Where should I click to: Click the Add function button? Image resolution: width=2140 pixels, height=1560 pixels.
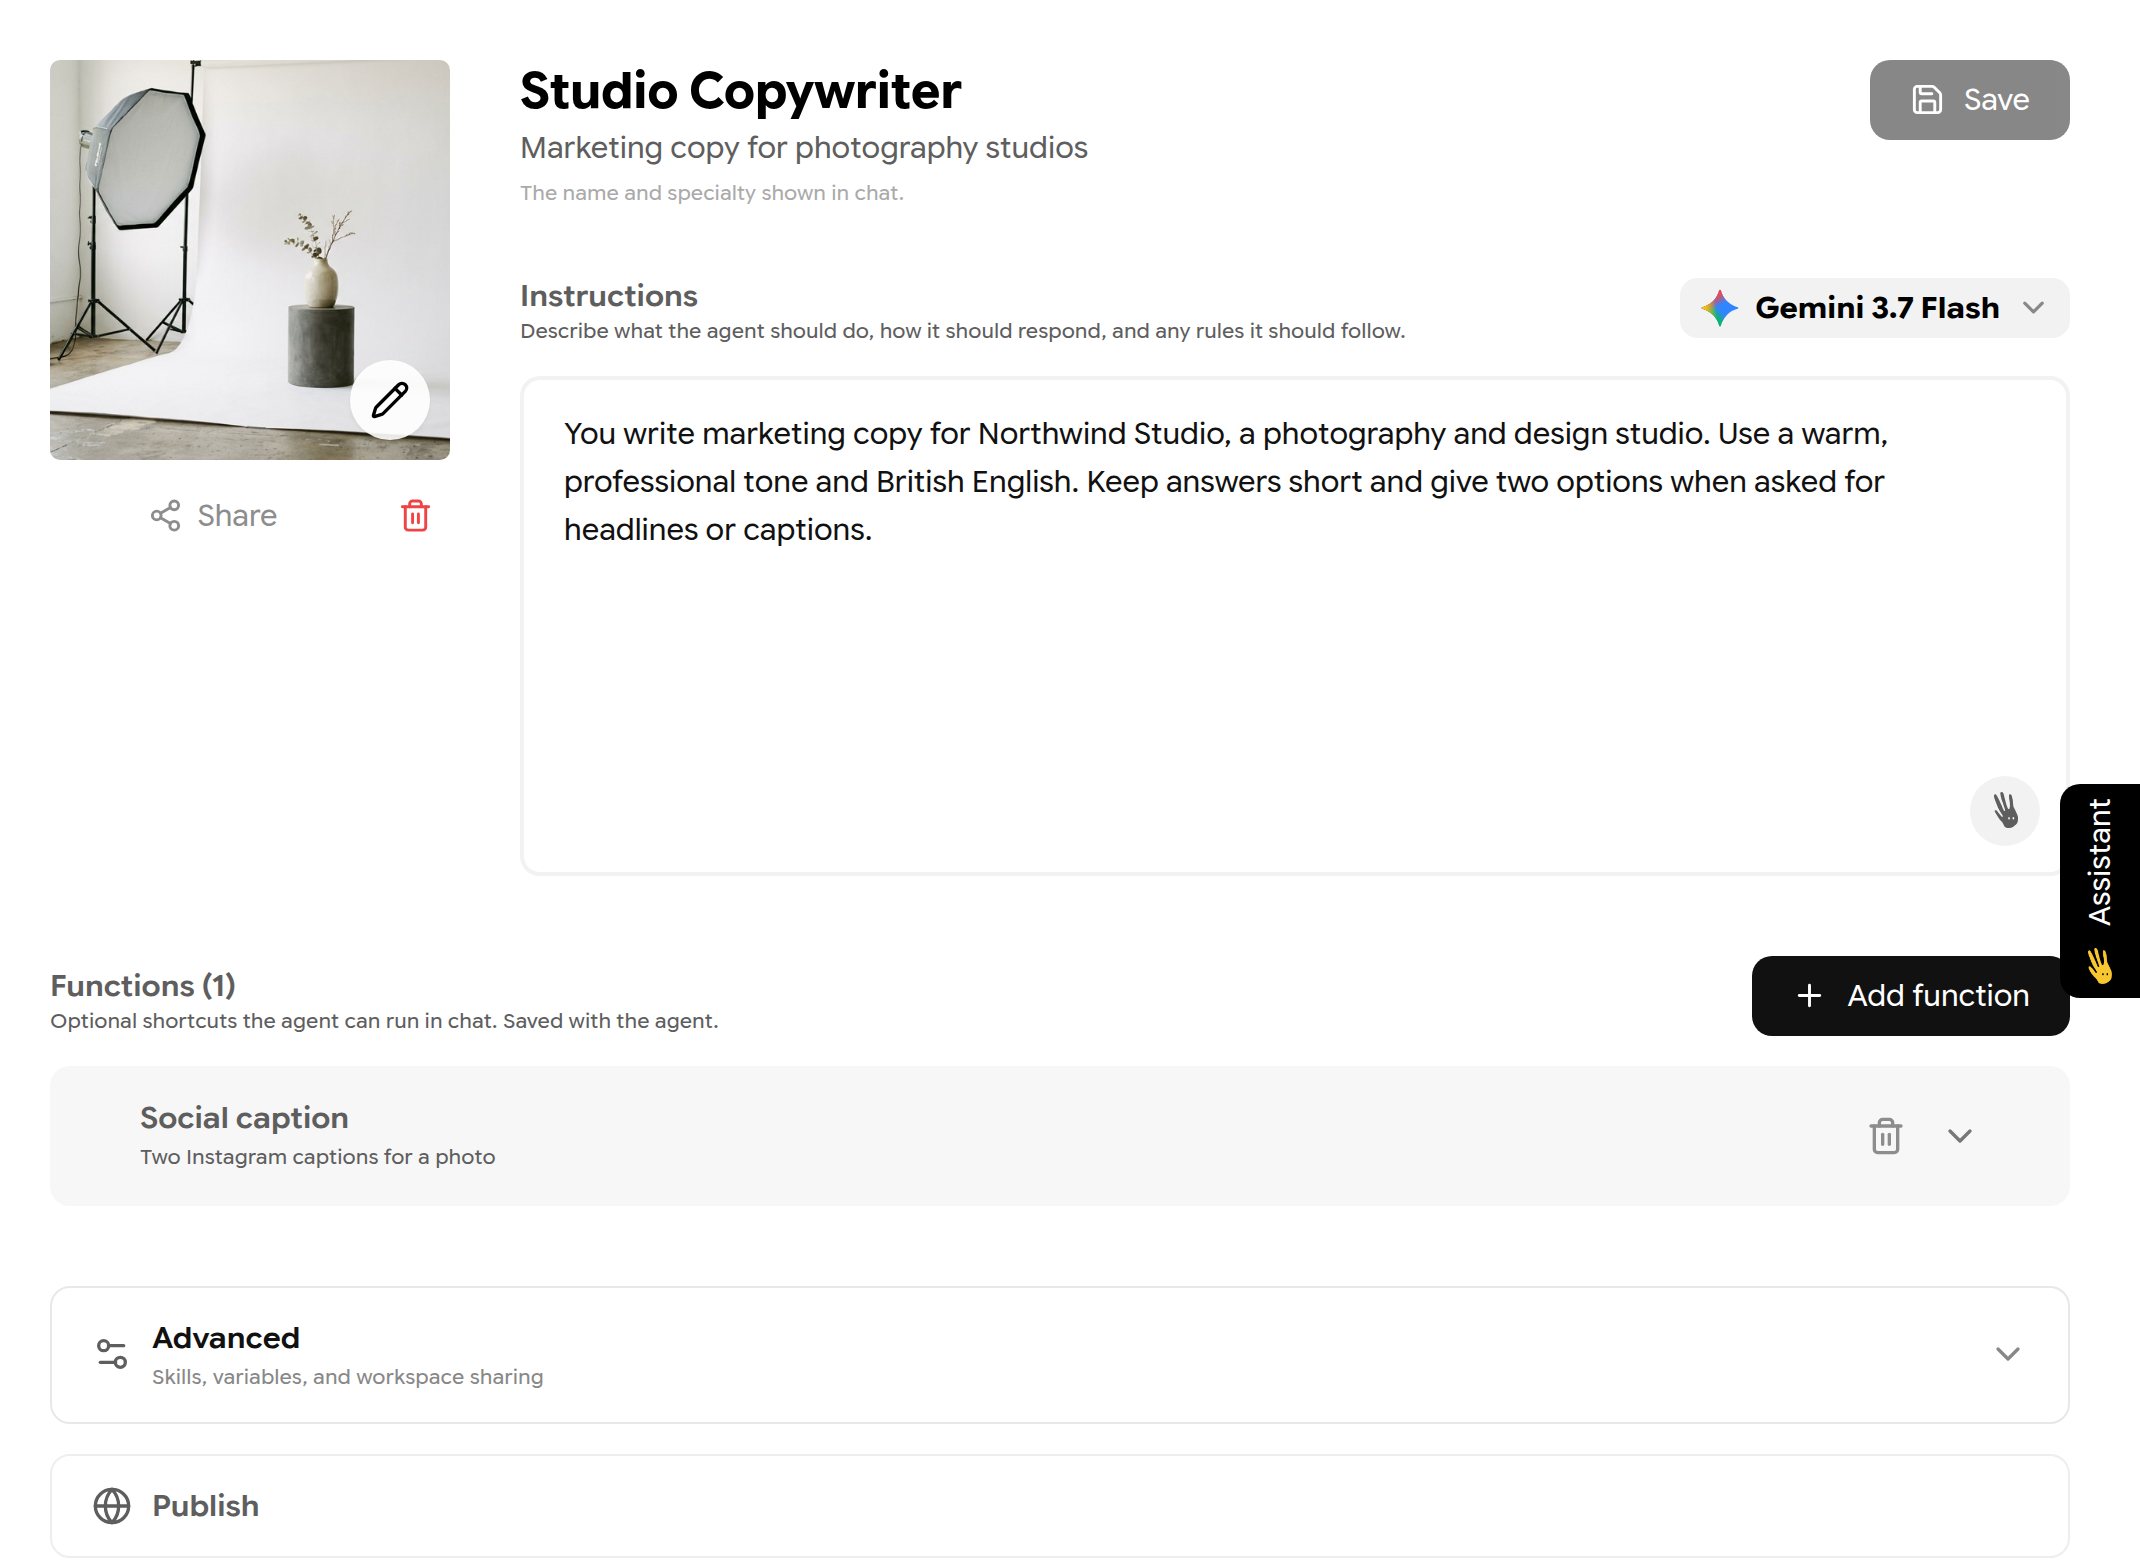tap(1910, 996)
